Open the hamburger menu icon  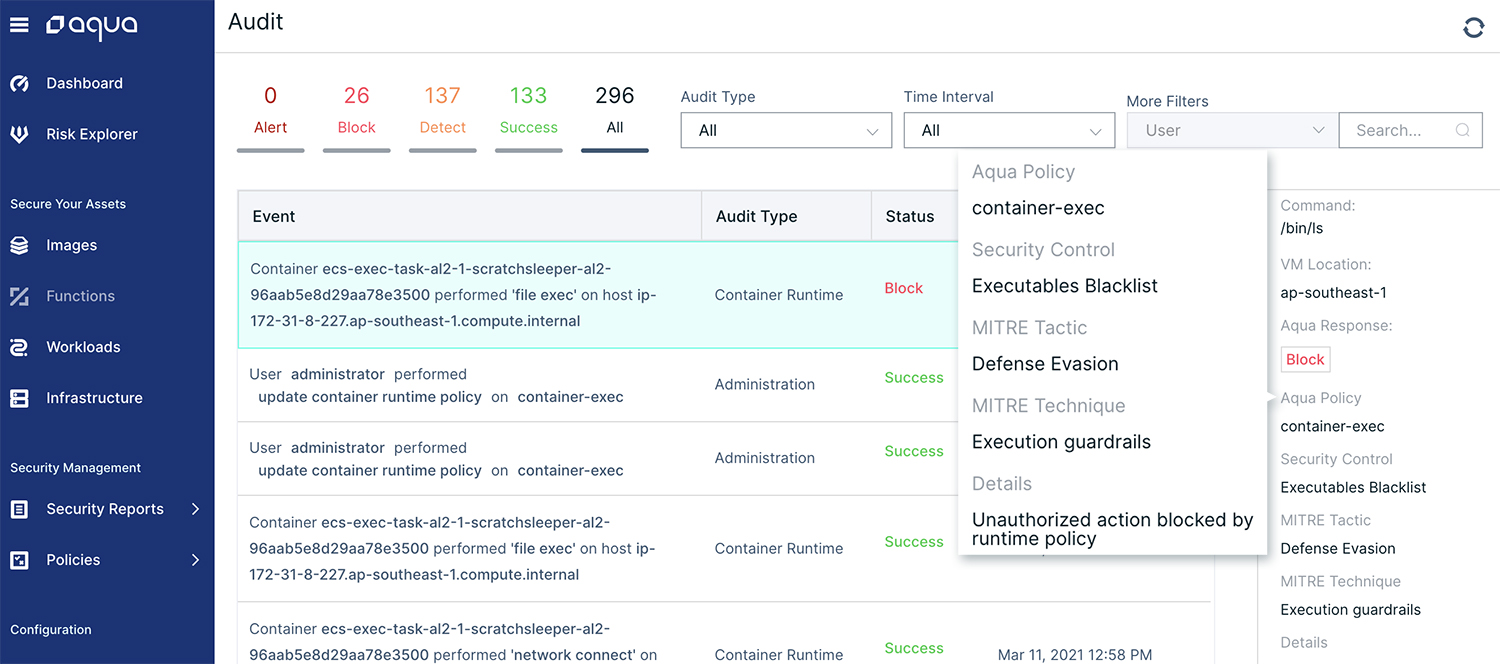[19, 25]
